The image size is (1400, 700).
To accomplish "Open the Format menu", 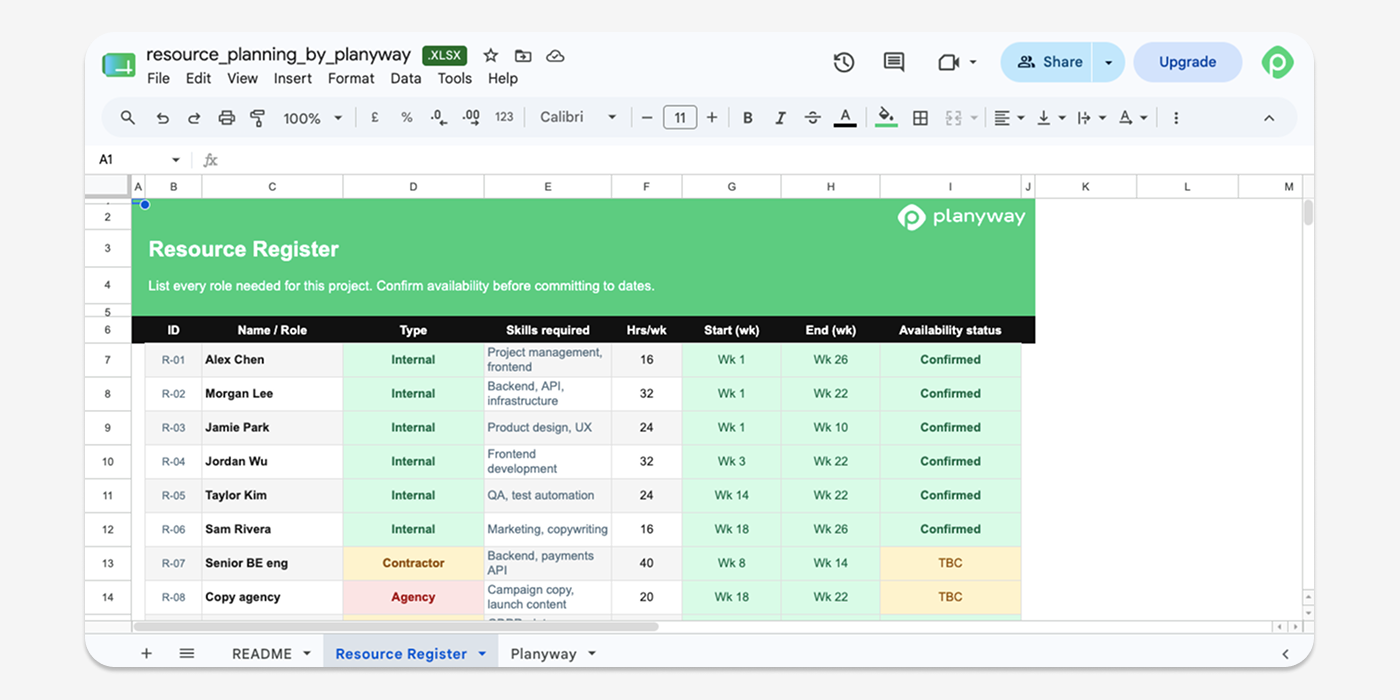I will 351,78.
